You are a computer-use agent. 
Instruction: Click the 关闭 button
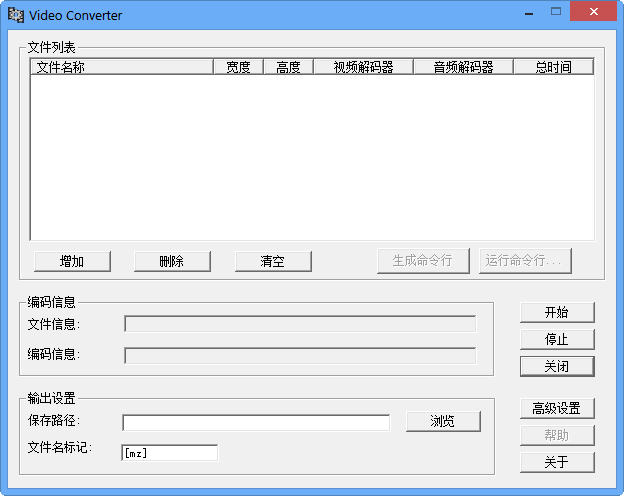(557, 366)
